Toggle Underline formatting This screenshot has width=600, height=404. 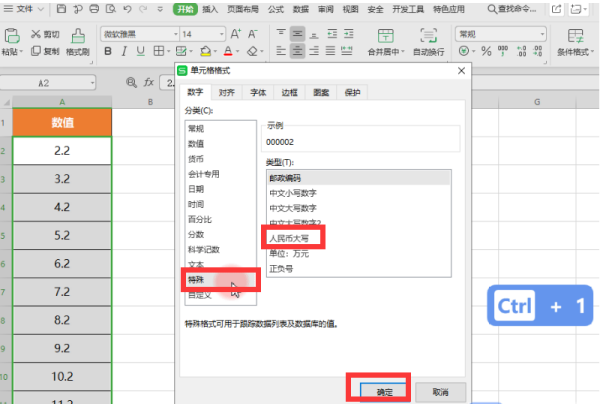(140, 51)
